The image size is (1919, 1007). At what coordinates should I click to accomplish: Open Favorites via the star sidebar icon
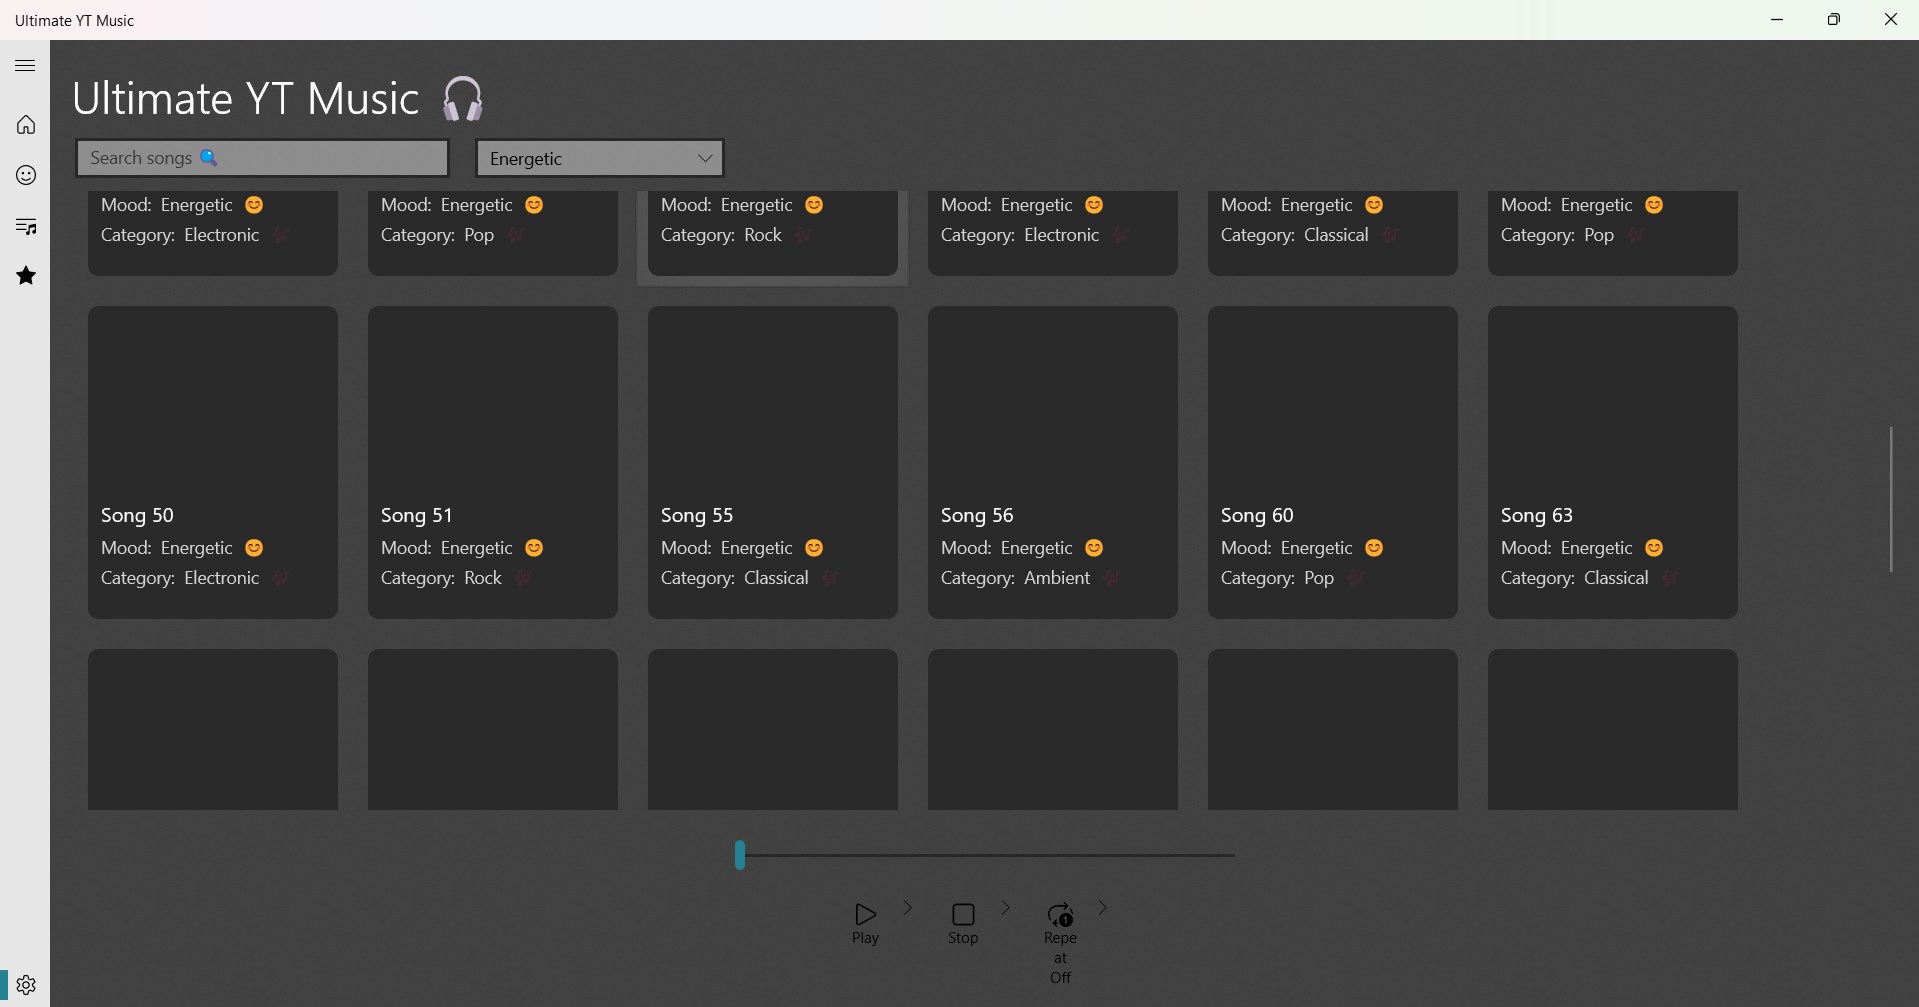24,275
